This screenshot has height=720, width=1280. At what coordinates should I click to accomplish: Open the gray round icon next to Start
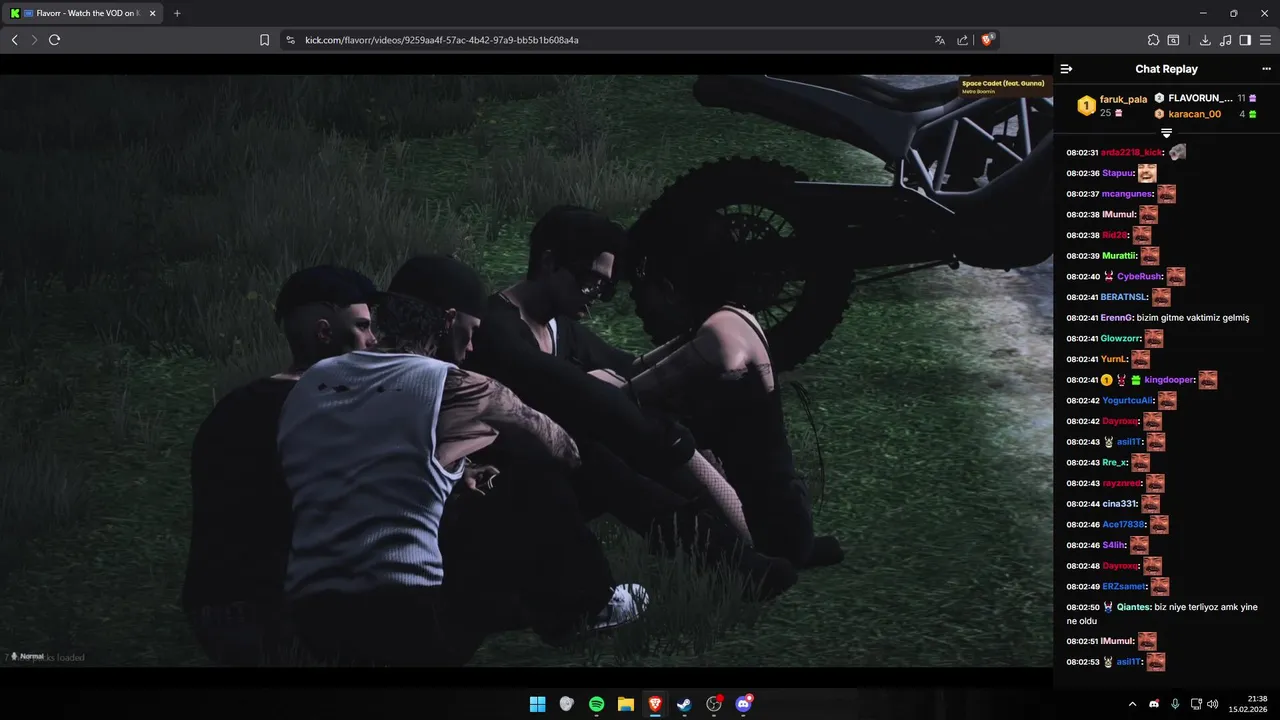(x=567, y=704)
